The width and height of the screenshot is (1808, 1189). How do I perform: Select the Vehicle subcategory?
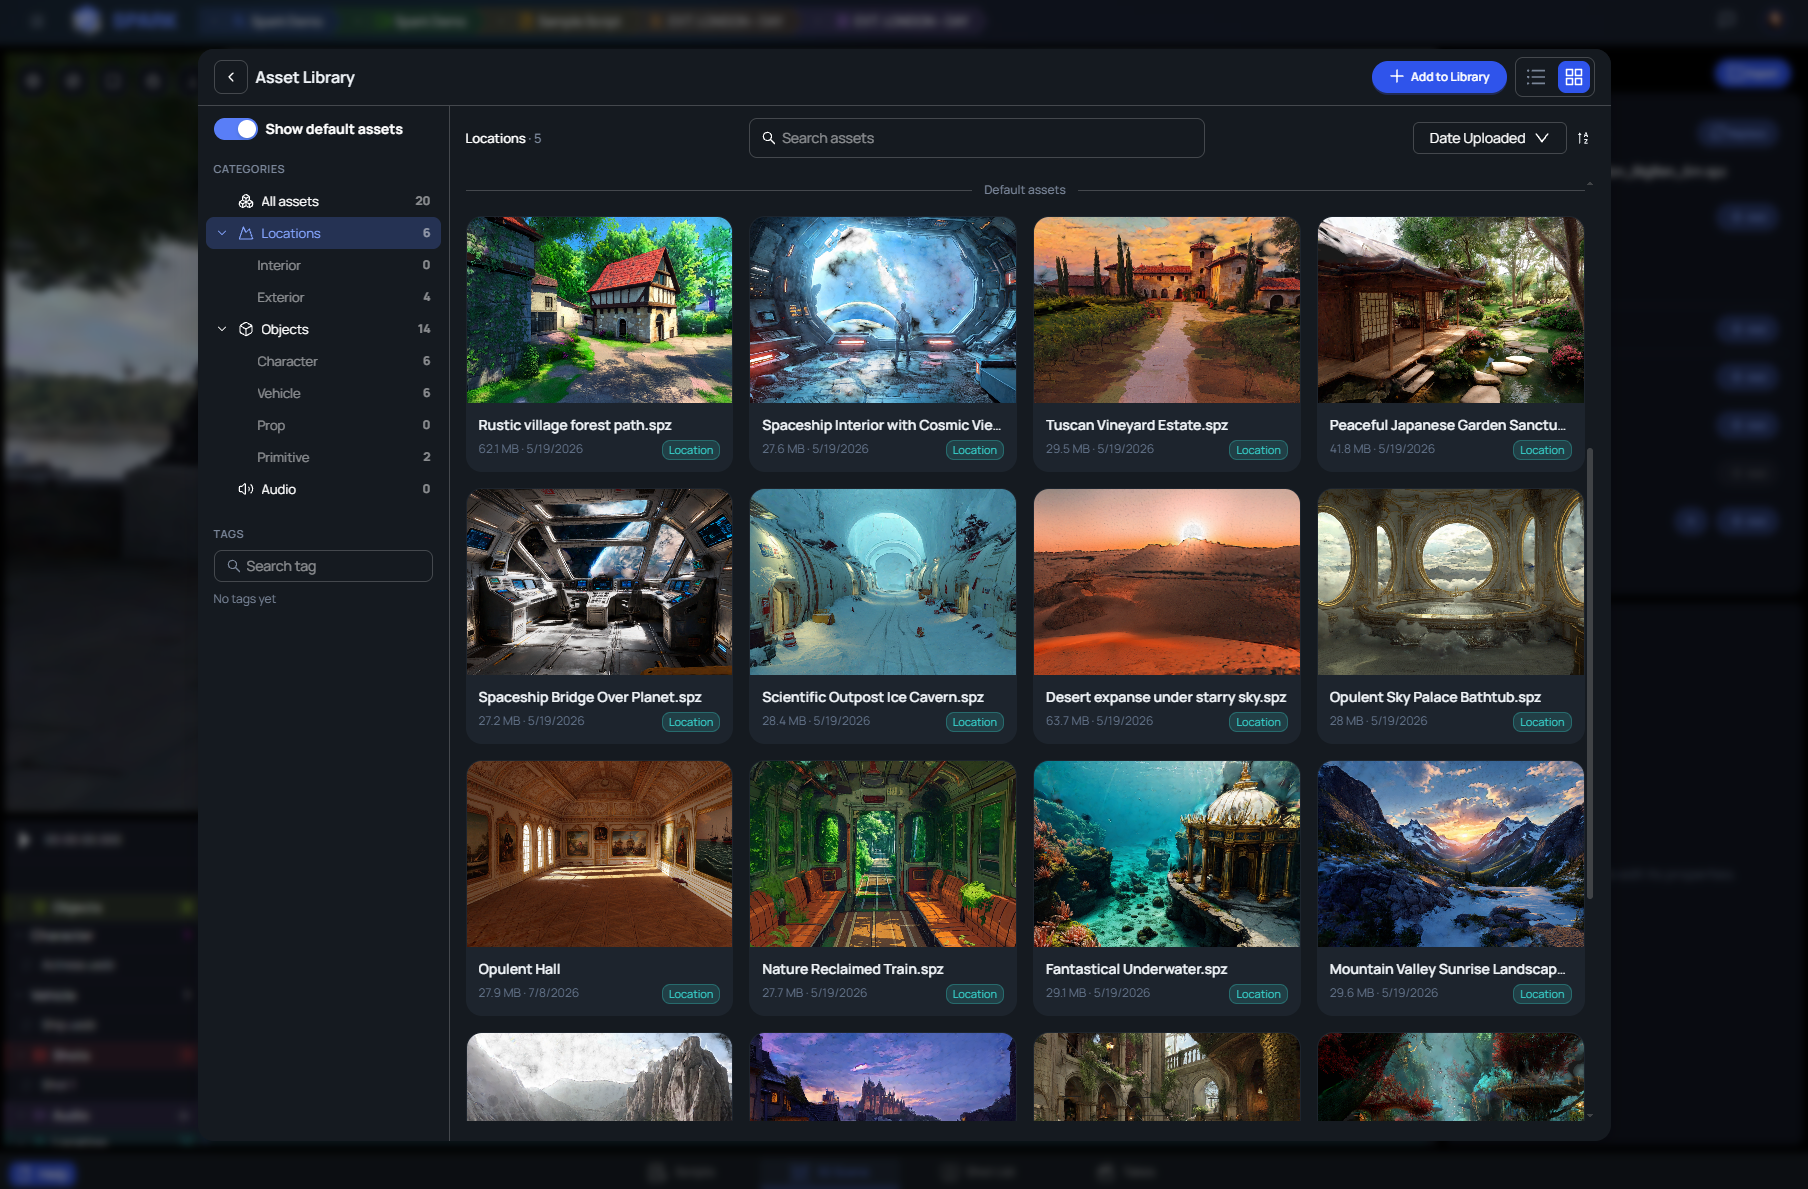pos(323,393)
